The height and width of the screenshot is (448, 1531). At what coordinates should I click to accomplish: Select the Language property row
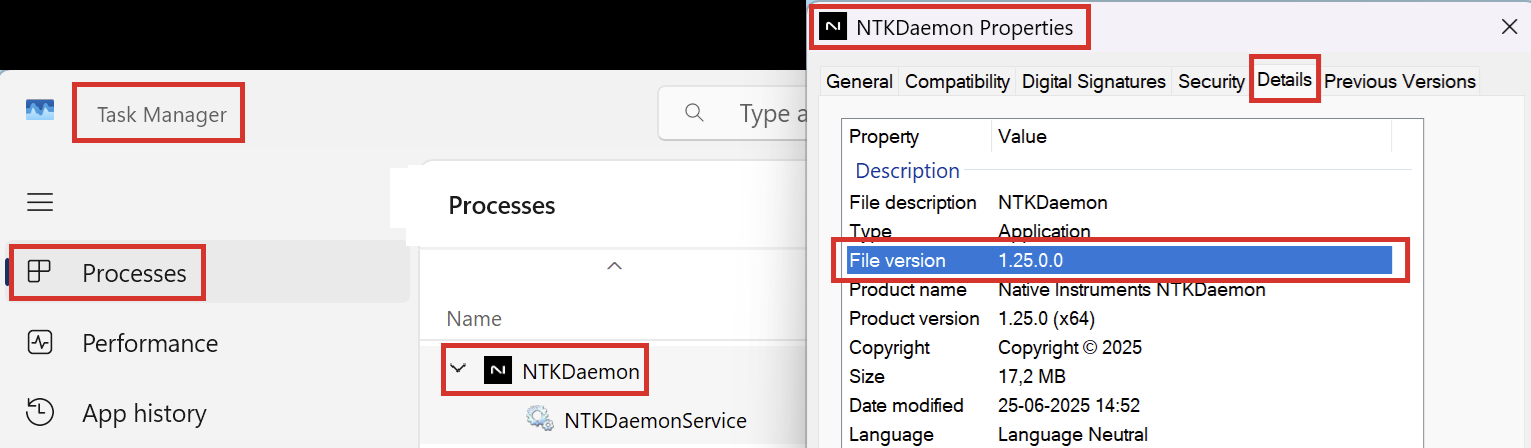tap(1119, 434)
